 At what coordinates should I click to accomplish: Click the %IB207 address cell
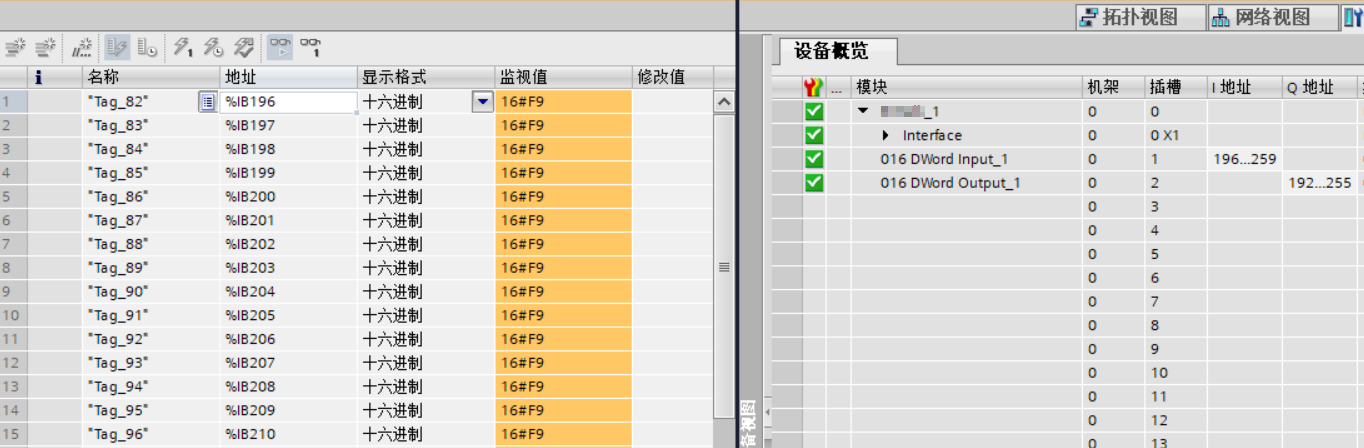(x=288, y=363)
